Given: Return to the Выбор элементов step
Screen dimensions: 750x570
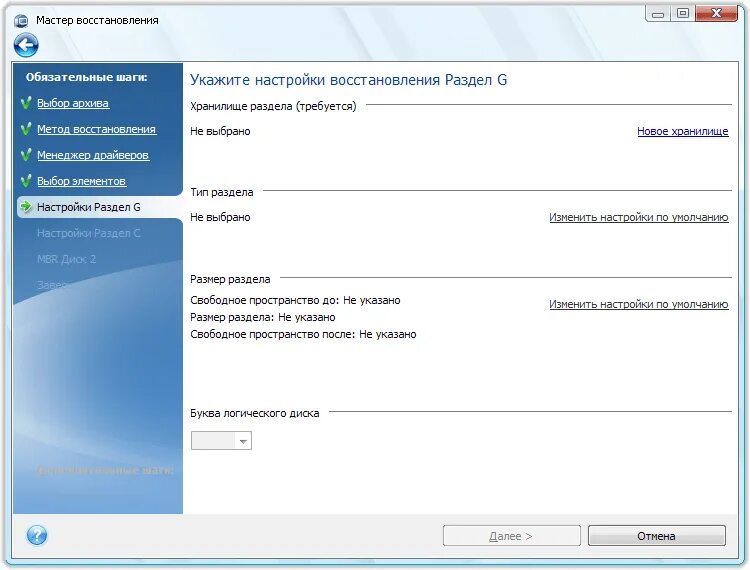Looking at the screenshot, I should pos(81,181).
